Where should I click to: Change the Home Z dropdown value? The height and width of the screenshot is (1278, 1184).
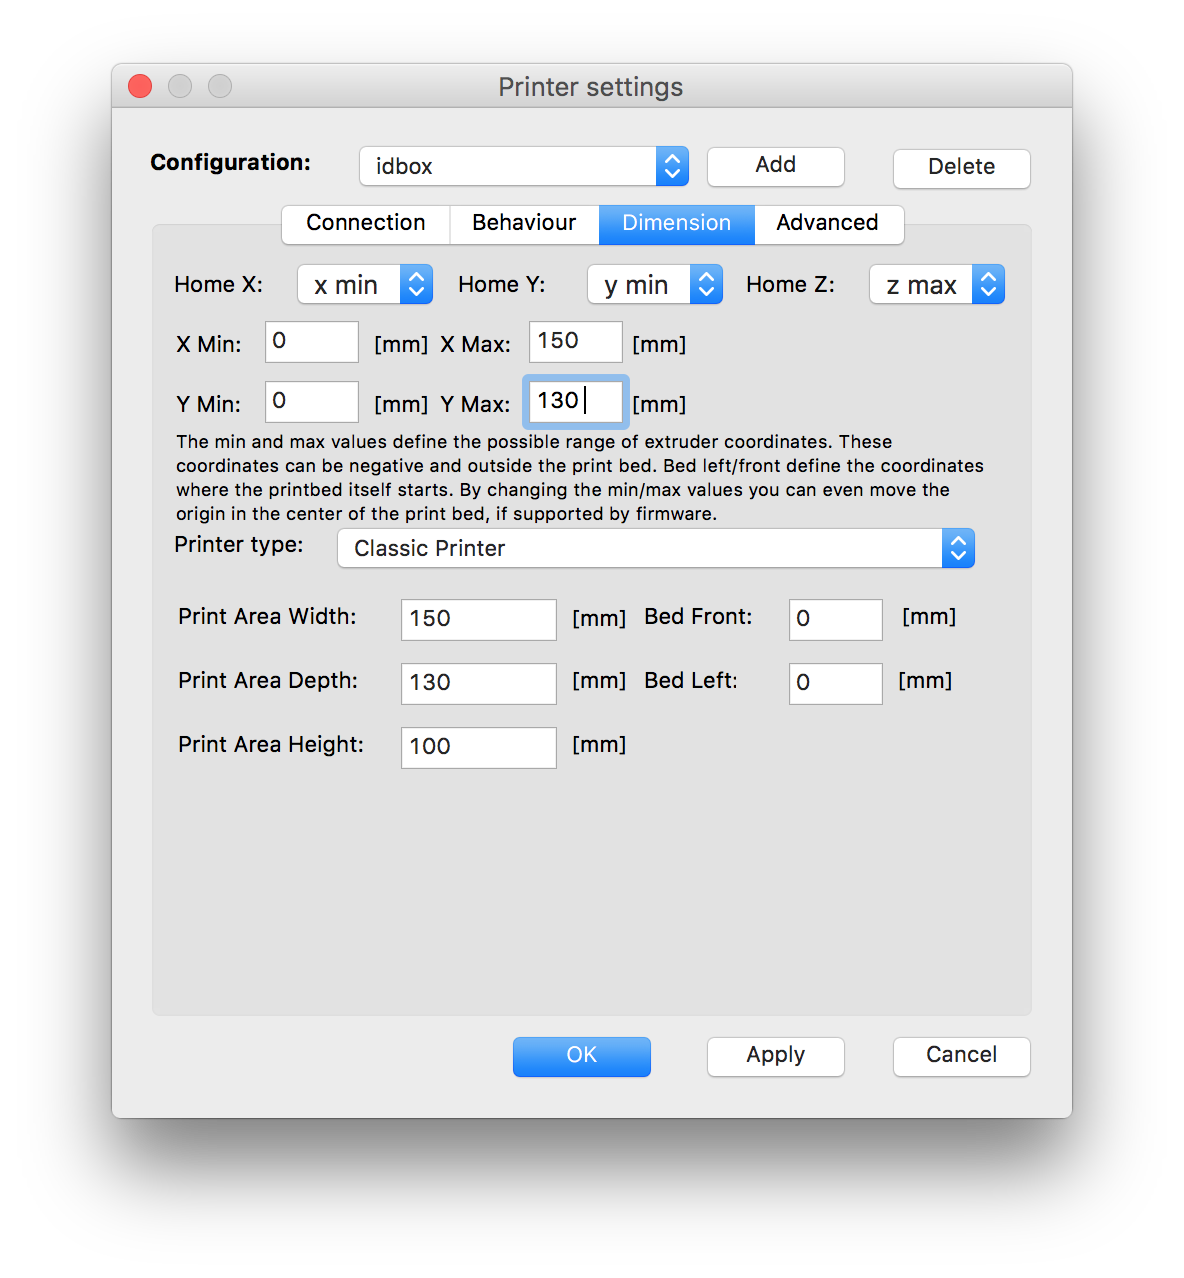coord(936,285)
